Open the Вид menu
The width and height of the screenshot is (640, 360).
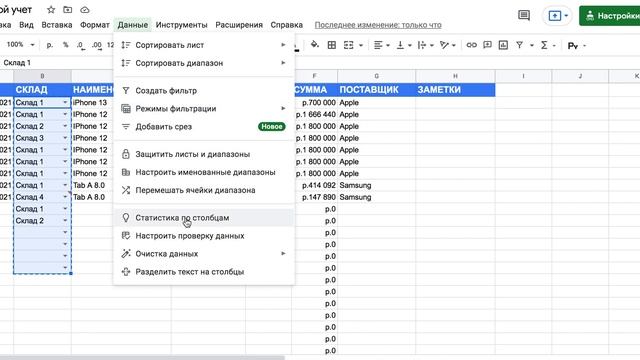(x=26, y=25)
